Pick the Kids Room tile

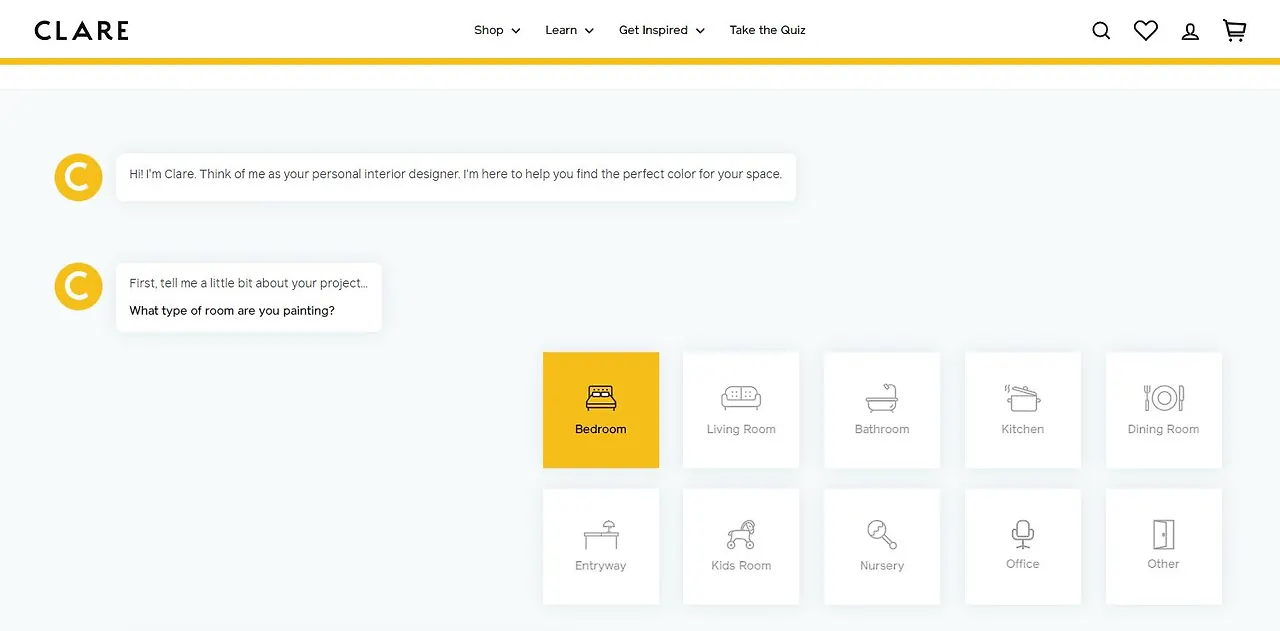(x=741, y=546)
